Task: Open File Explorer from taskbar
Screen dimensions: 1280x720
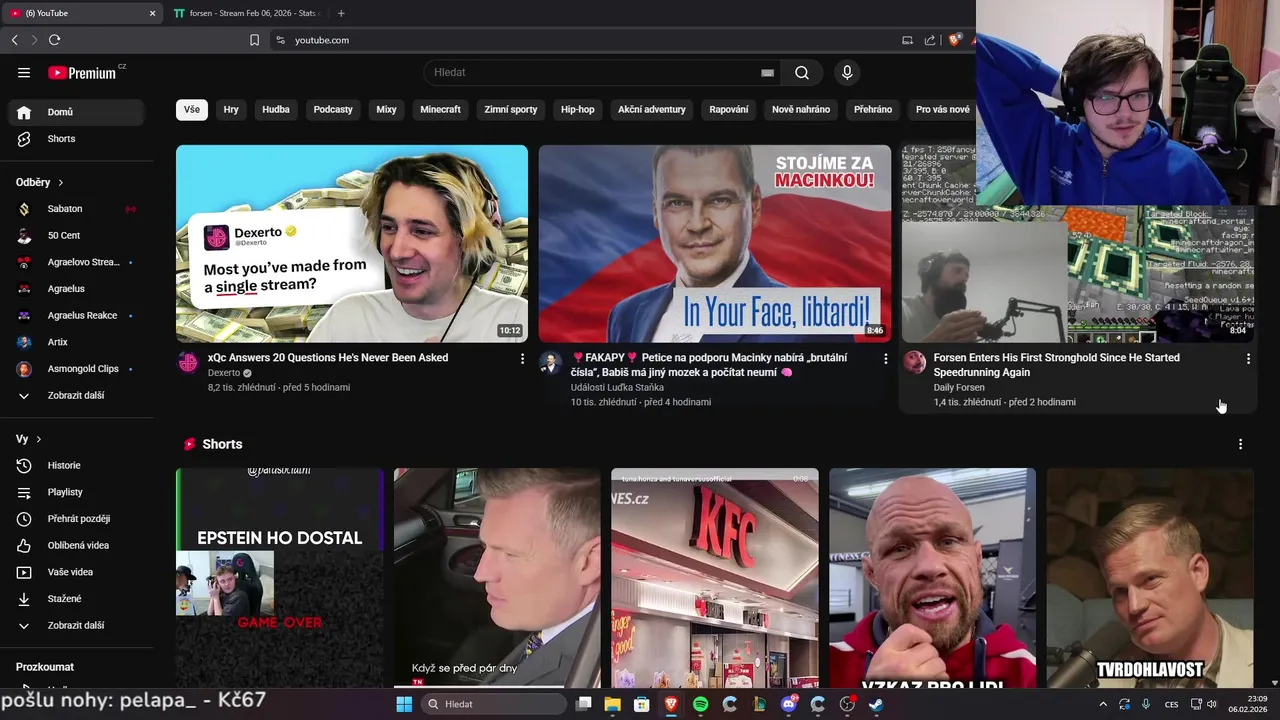Action: (x=612, y=704)
